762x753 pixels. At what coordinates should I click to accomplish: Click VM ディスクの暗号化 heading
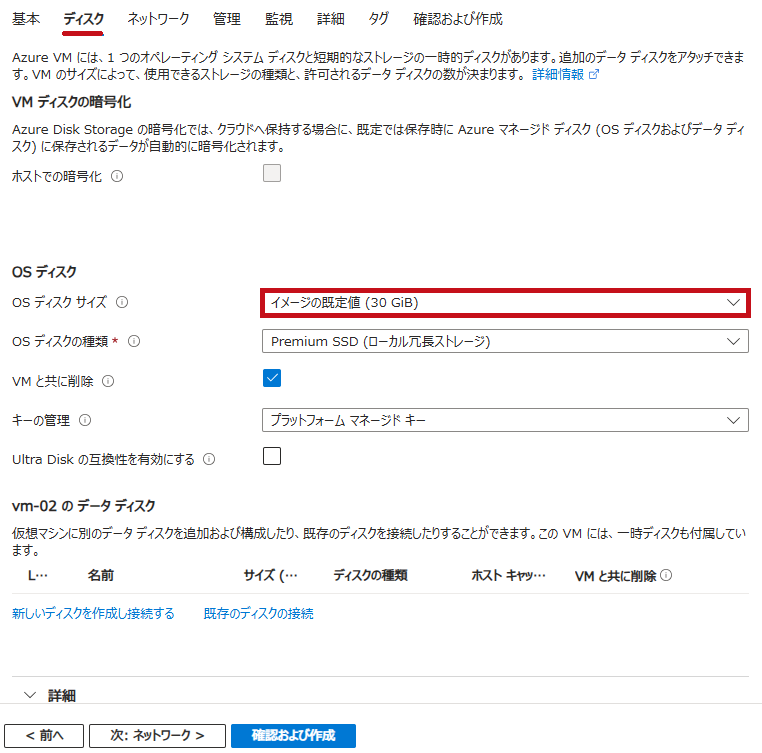pyautogui.click(x=71, y=102)
